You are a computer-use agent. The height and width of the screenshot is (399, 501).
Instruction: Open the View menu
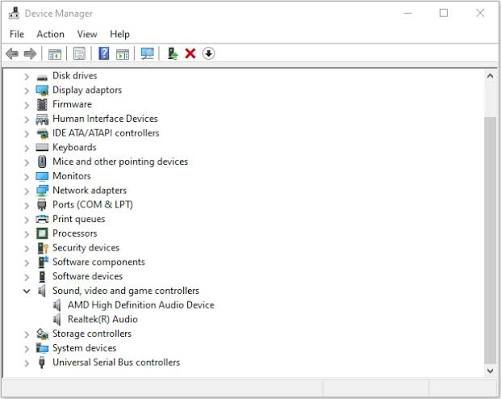click(87, 34)
